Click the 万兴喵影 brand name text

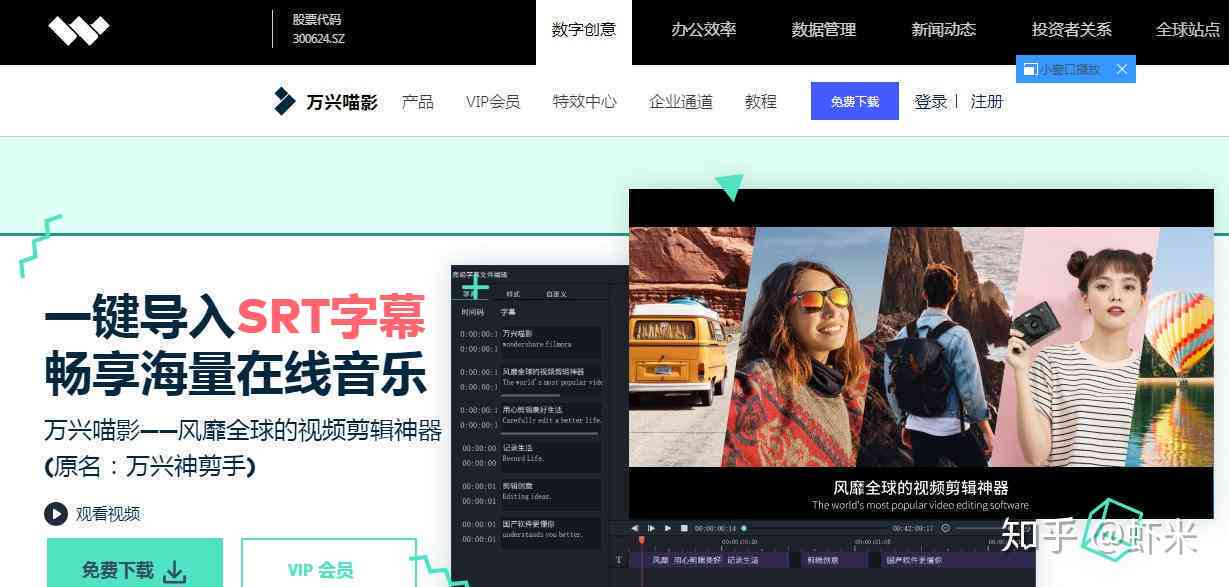point(342,101)
